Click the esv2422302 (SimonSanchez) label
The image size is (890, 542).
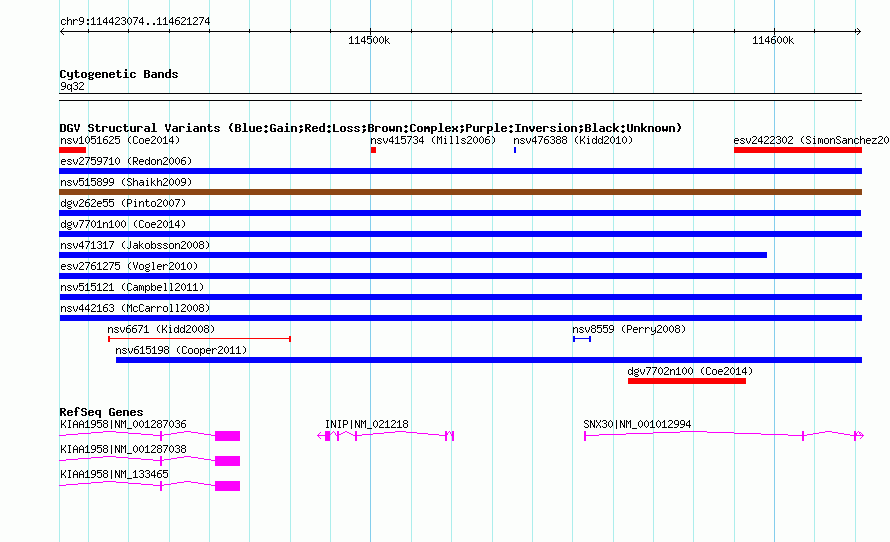click(811, 140)
